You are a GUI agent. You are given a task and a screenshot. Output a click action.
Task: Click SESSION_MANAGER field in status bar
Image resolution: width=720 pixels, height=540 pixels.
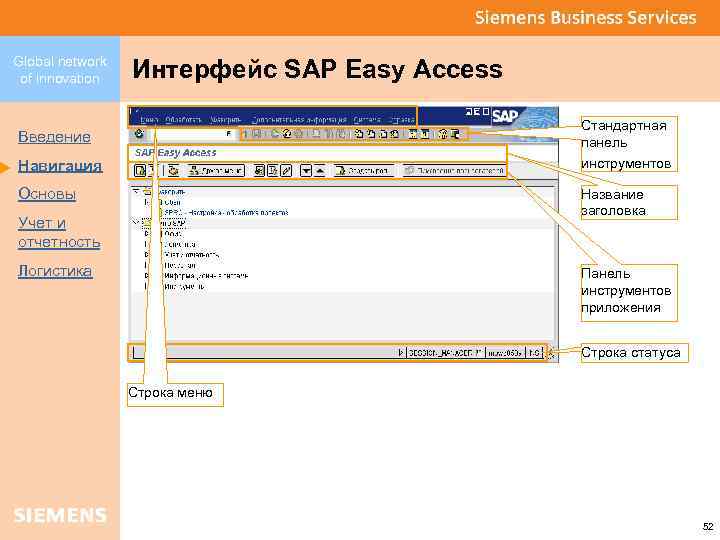[445, 353]
